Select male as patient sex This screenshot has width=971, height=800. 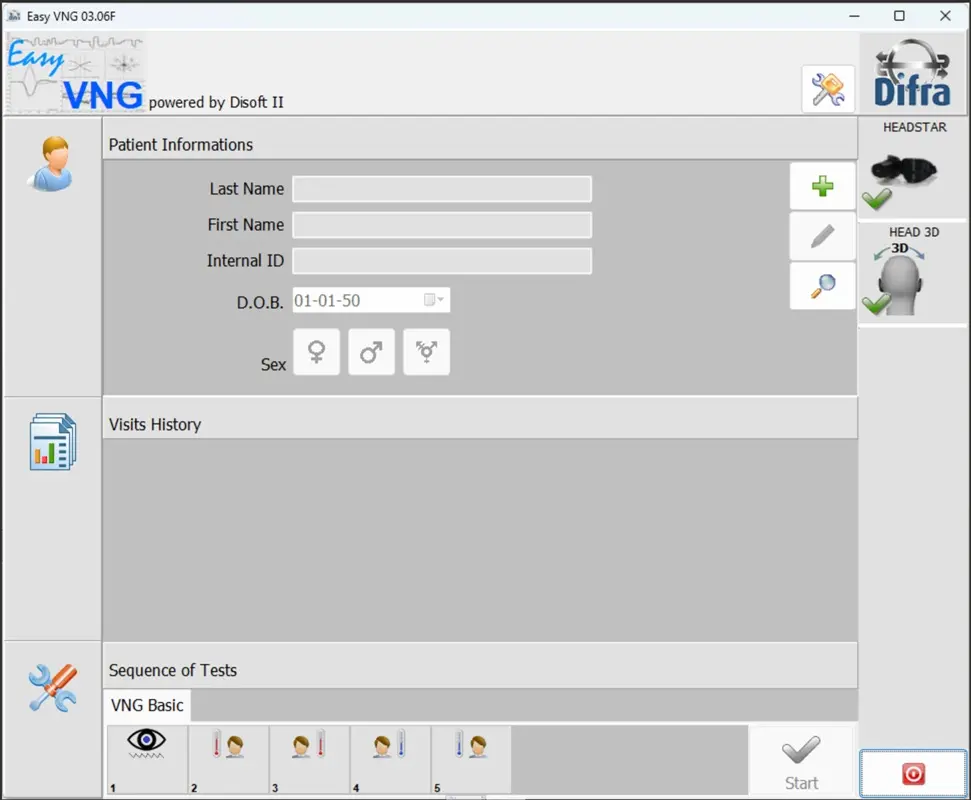(x=371, y=352)
